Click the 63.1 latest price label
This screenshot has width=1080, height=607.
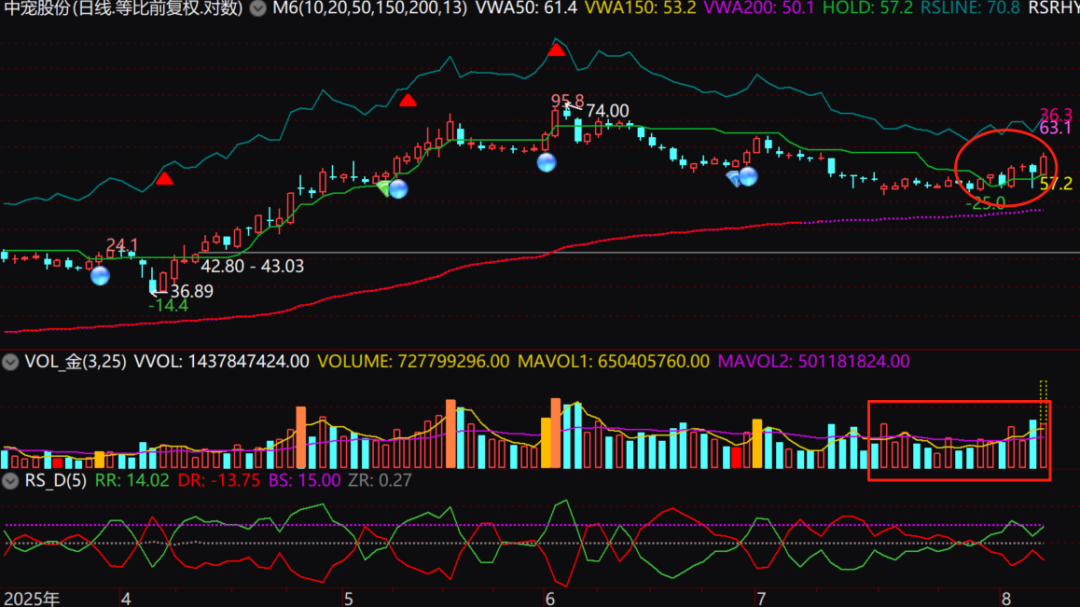[x=1055, y=128]
